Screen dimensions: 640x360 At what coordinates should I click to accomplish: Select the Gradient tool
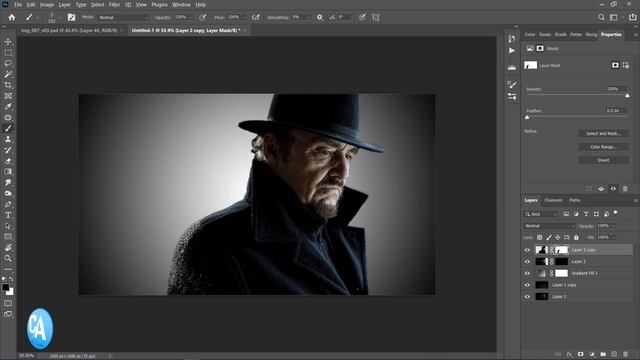coord(8,171)
